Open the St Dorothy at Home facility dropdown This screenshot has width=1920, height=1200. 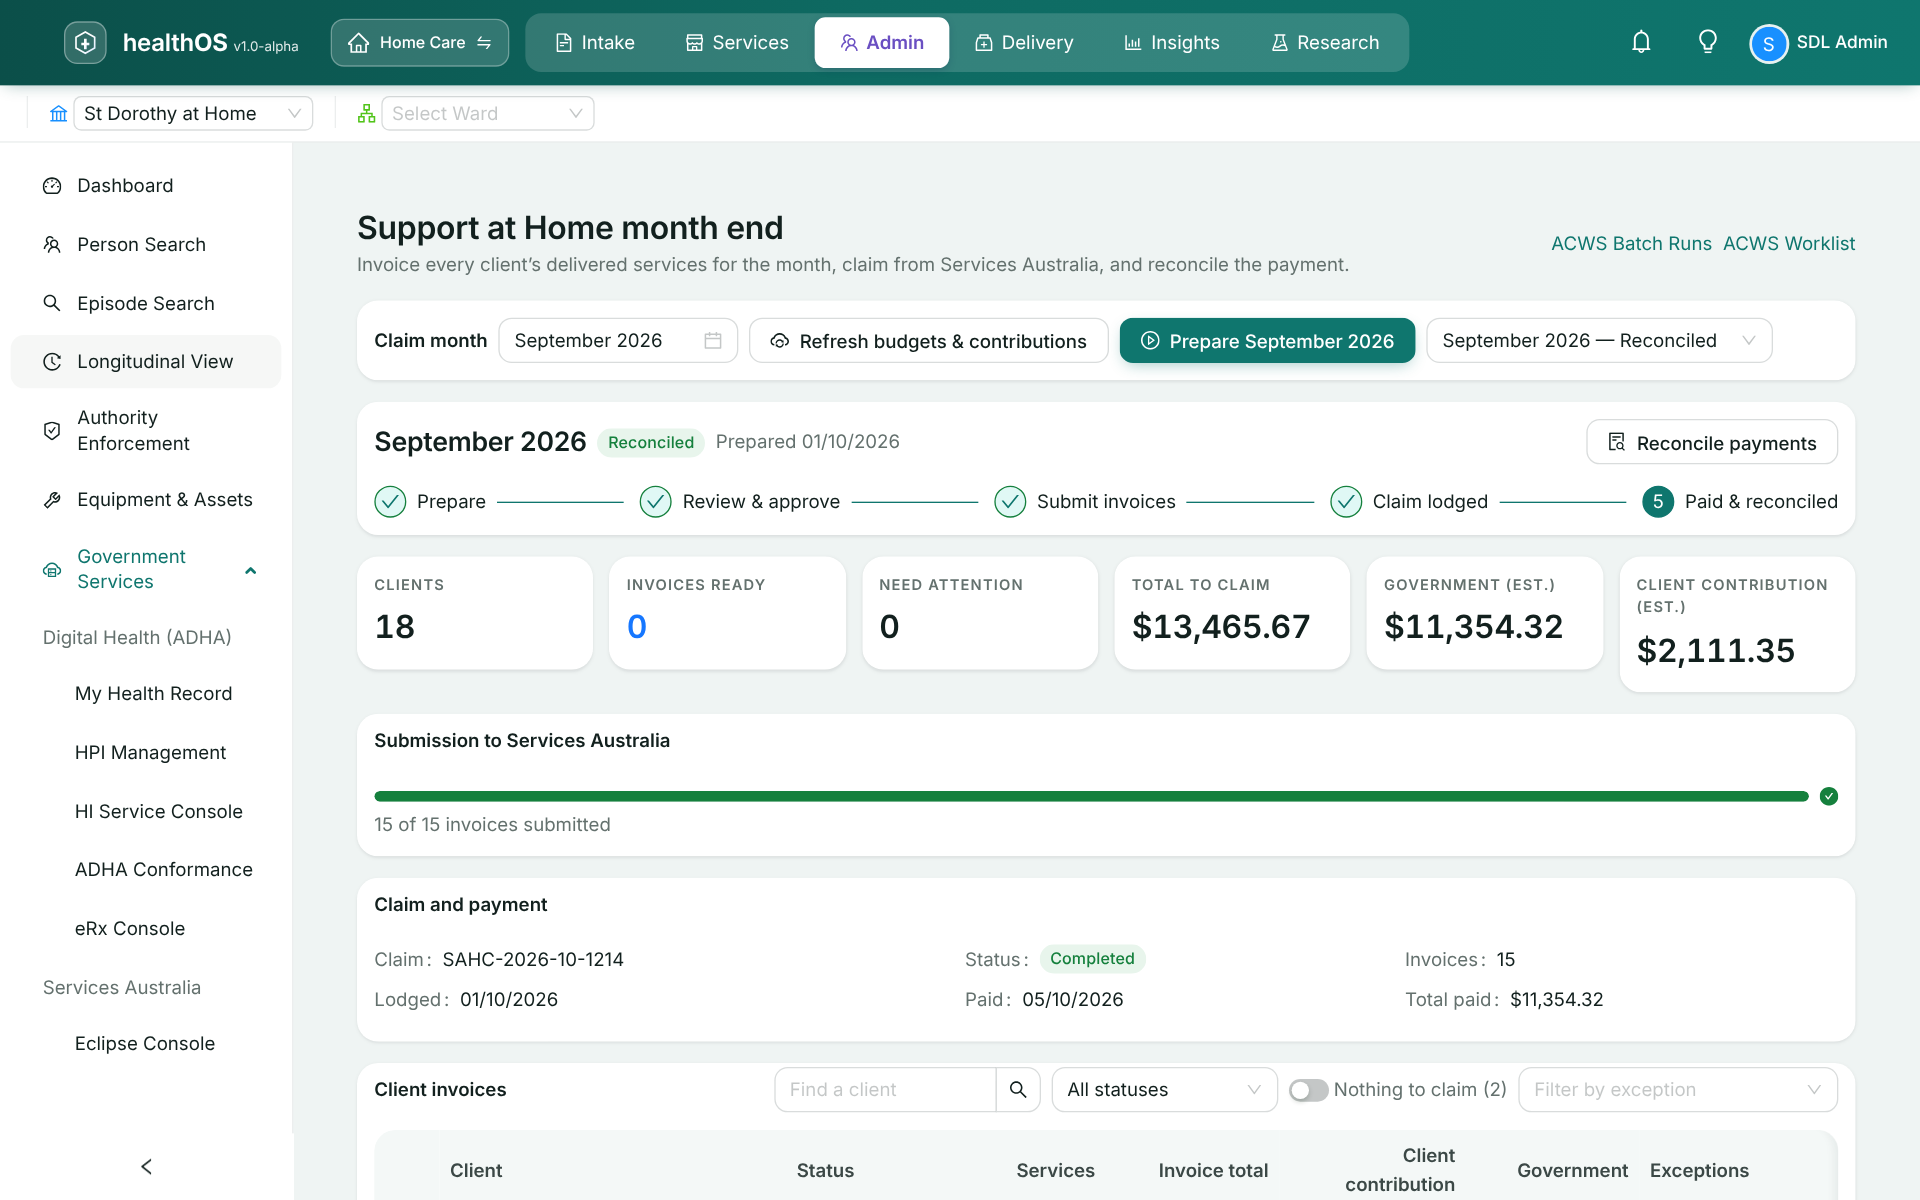pos(193,113)
